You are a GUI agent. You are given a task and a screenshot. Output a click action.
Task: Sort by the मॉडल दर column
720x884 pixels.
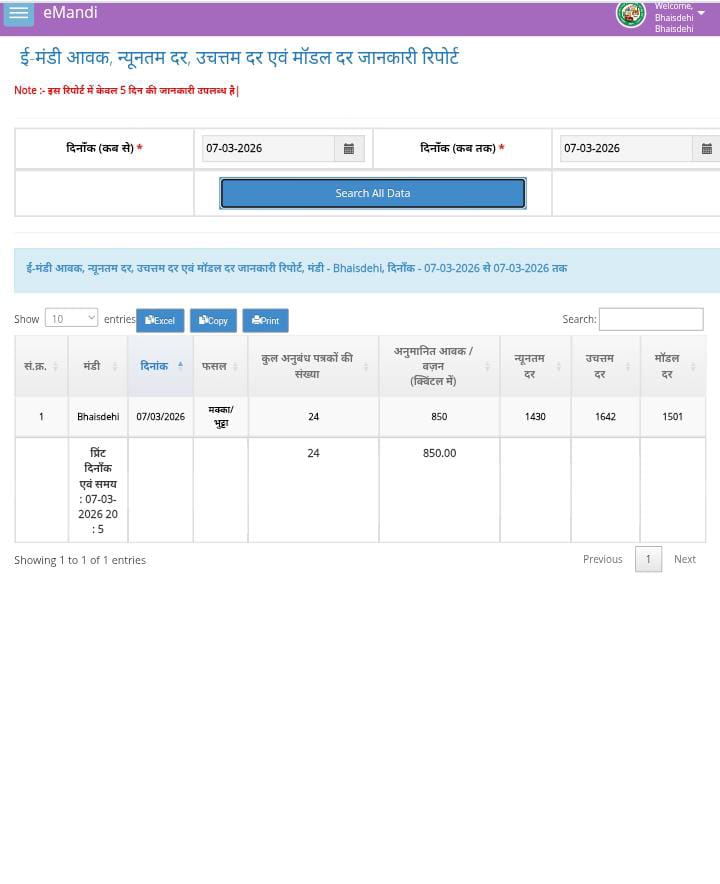[x=672, y=366]
